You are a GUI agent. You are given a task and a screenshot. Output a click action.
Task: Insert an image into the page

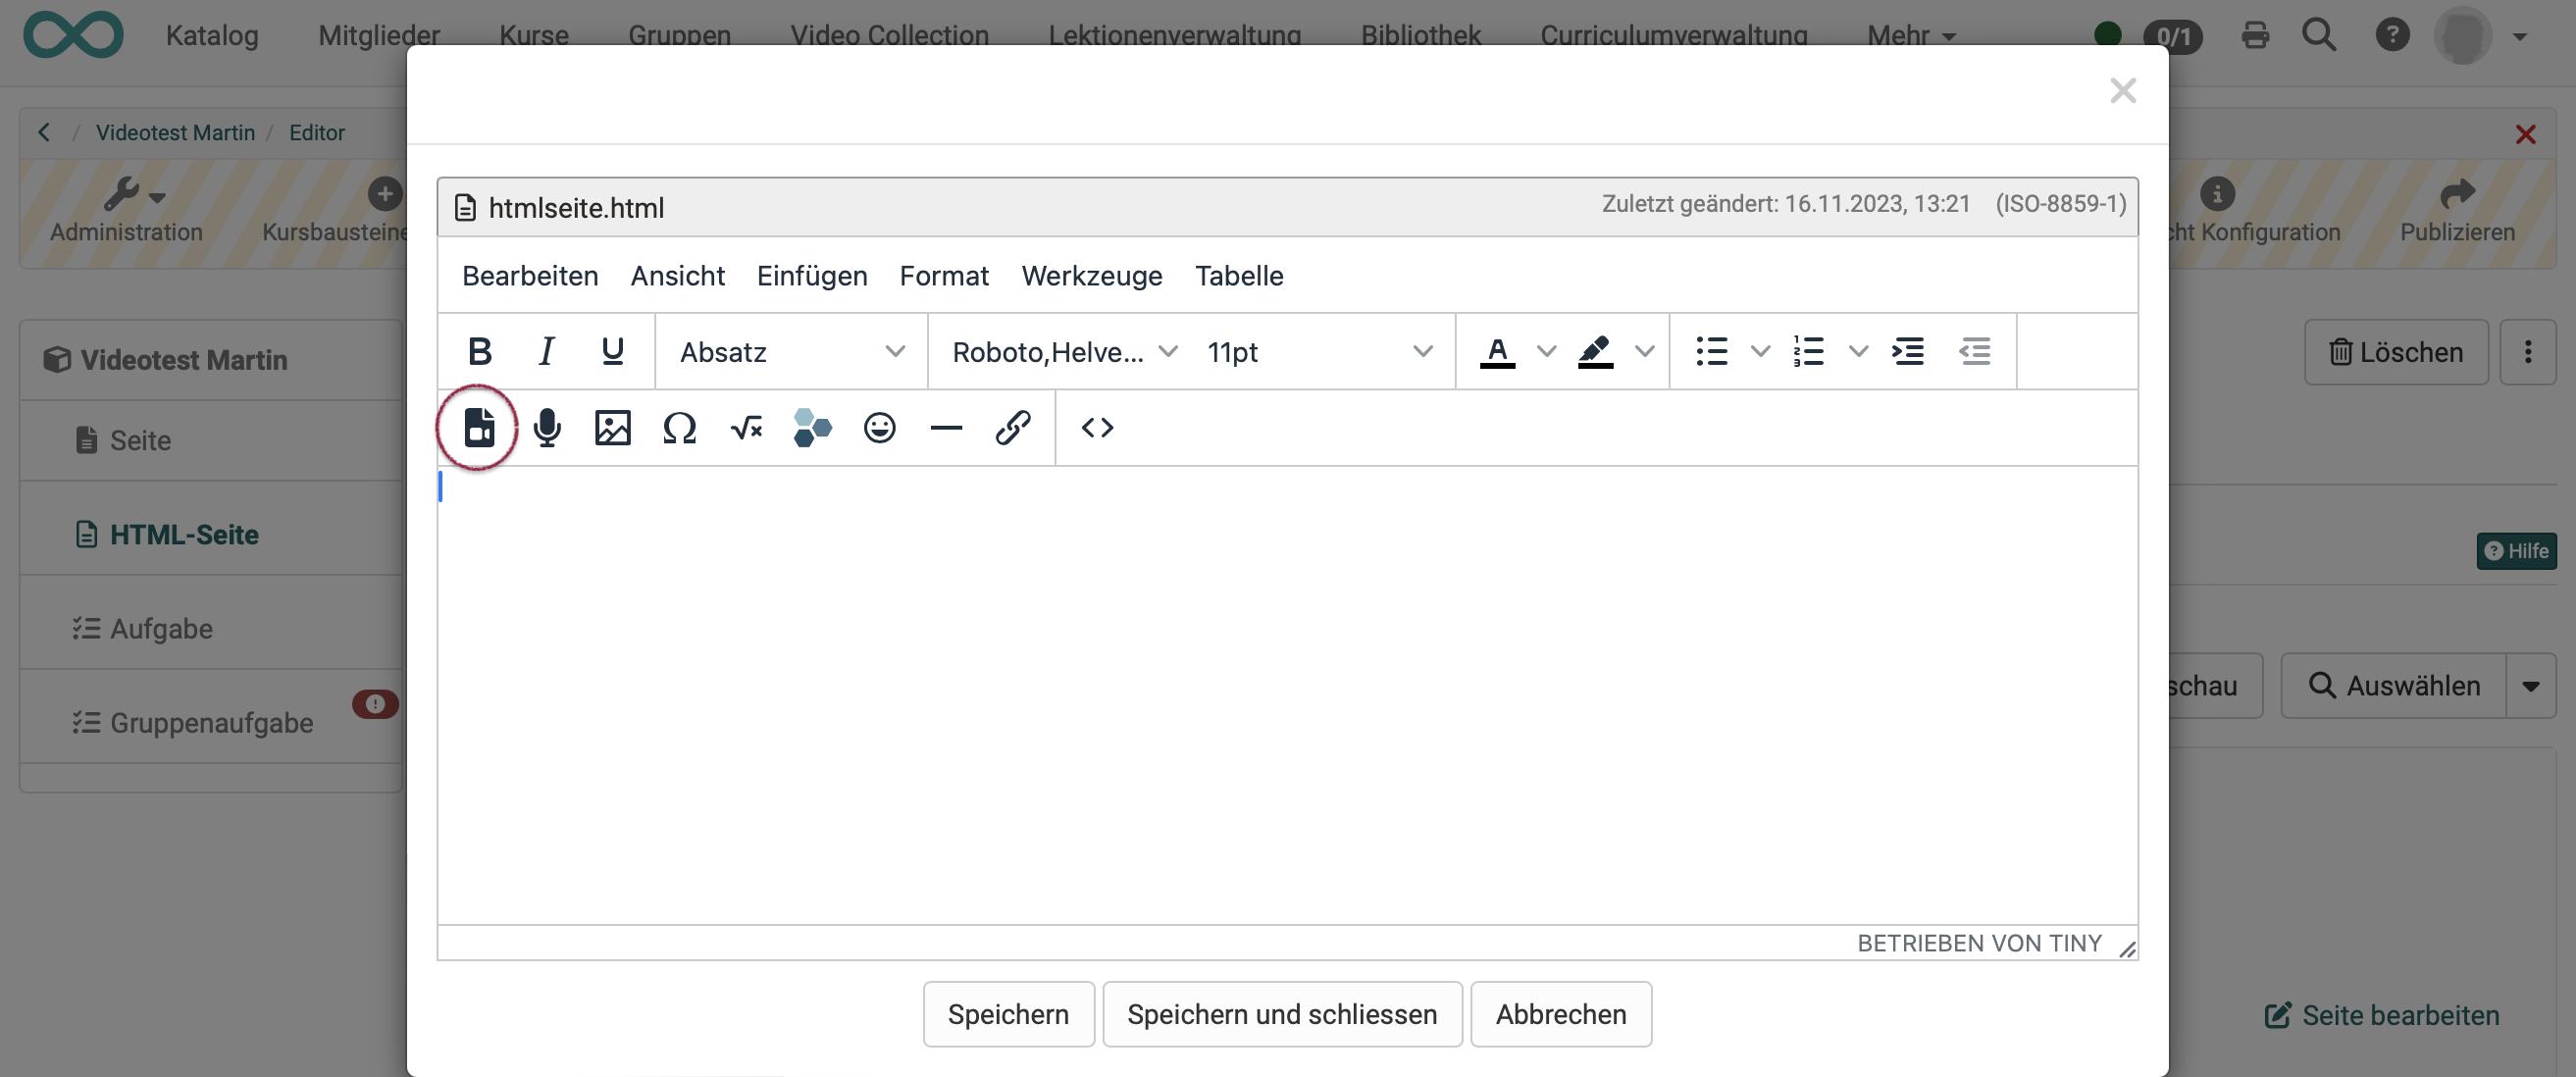613,428
